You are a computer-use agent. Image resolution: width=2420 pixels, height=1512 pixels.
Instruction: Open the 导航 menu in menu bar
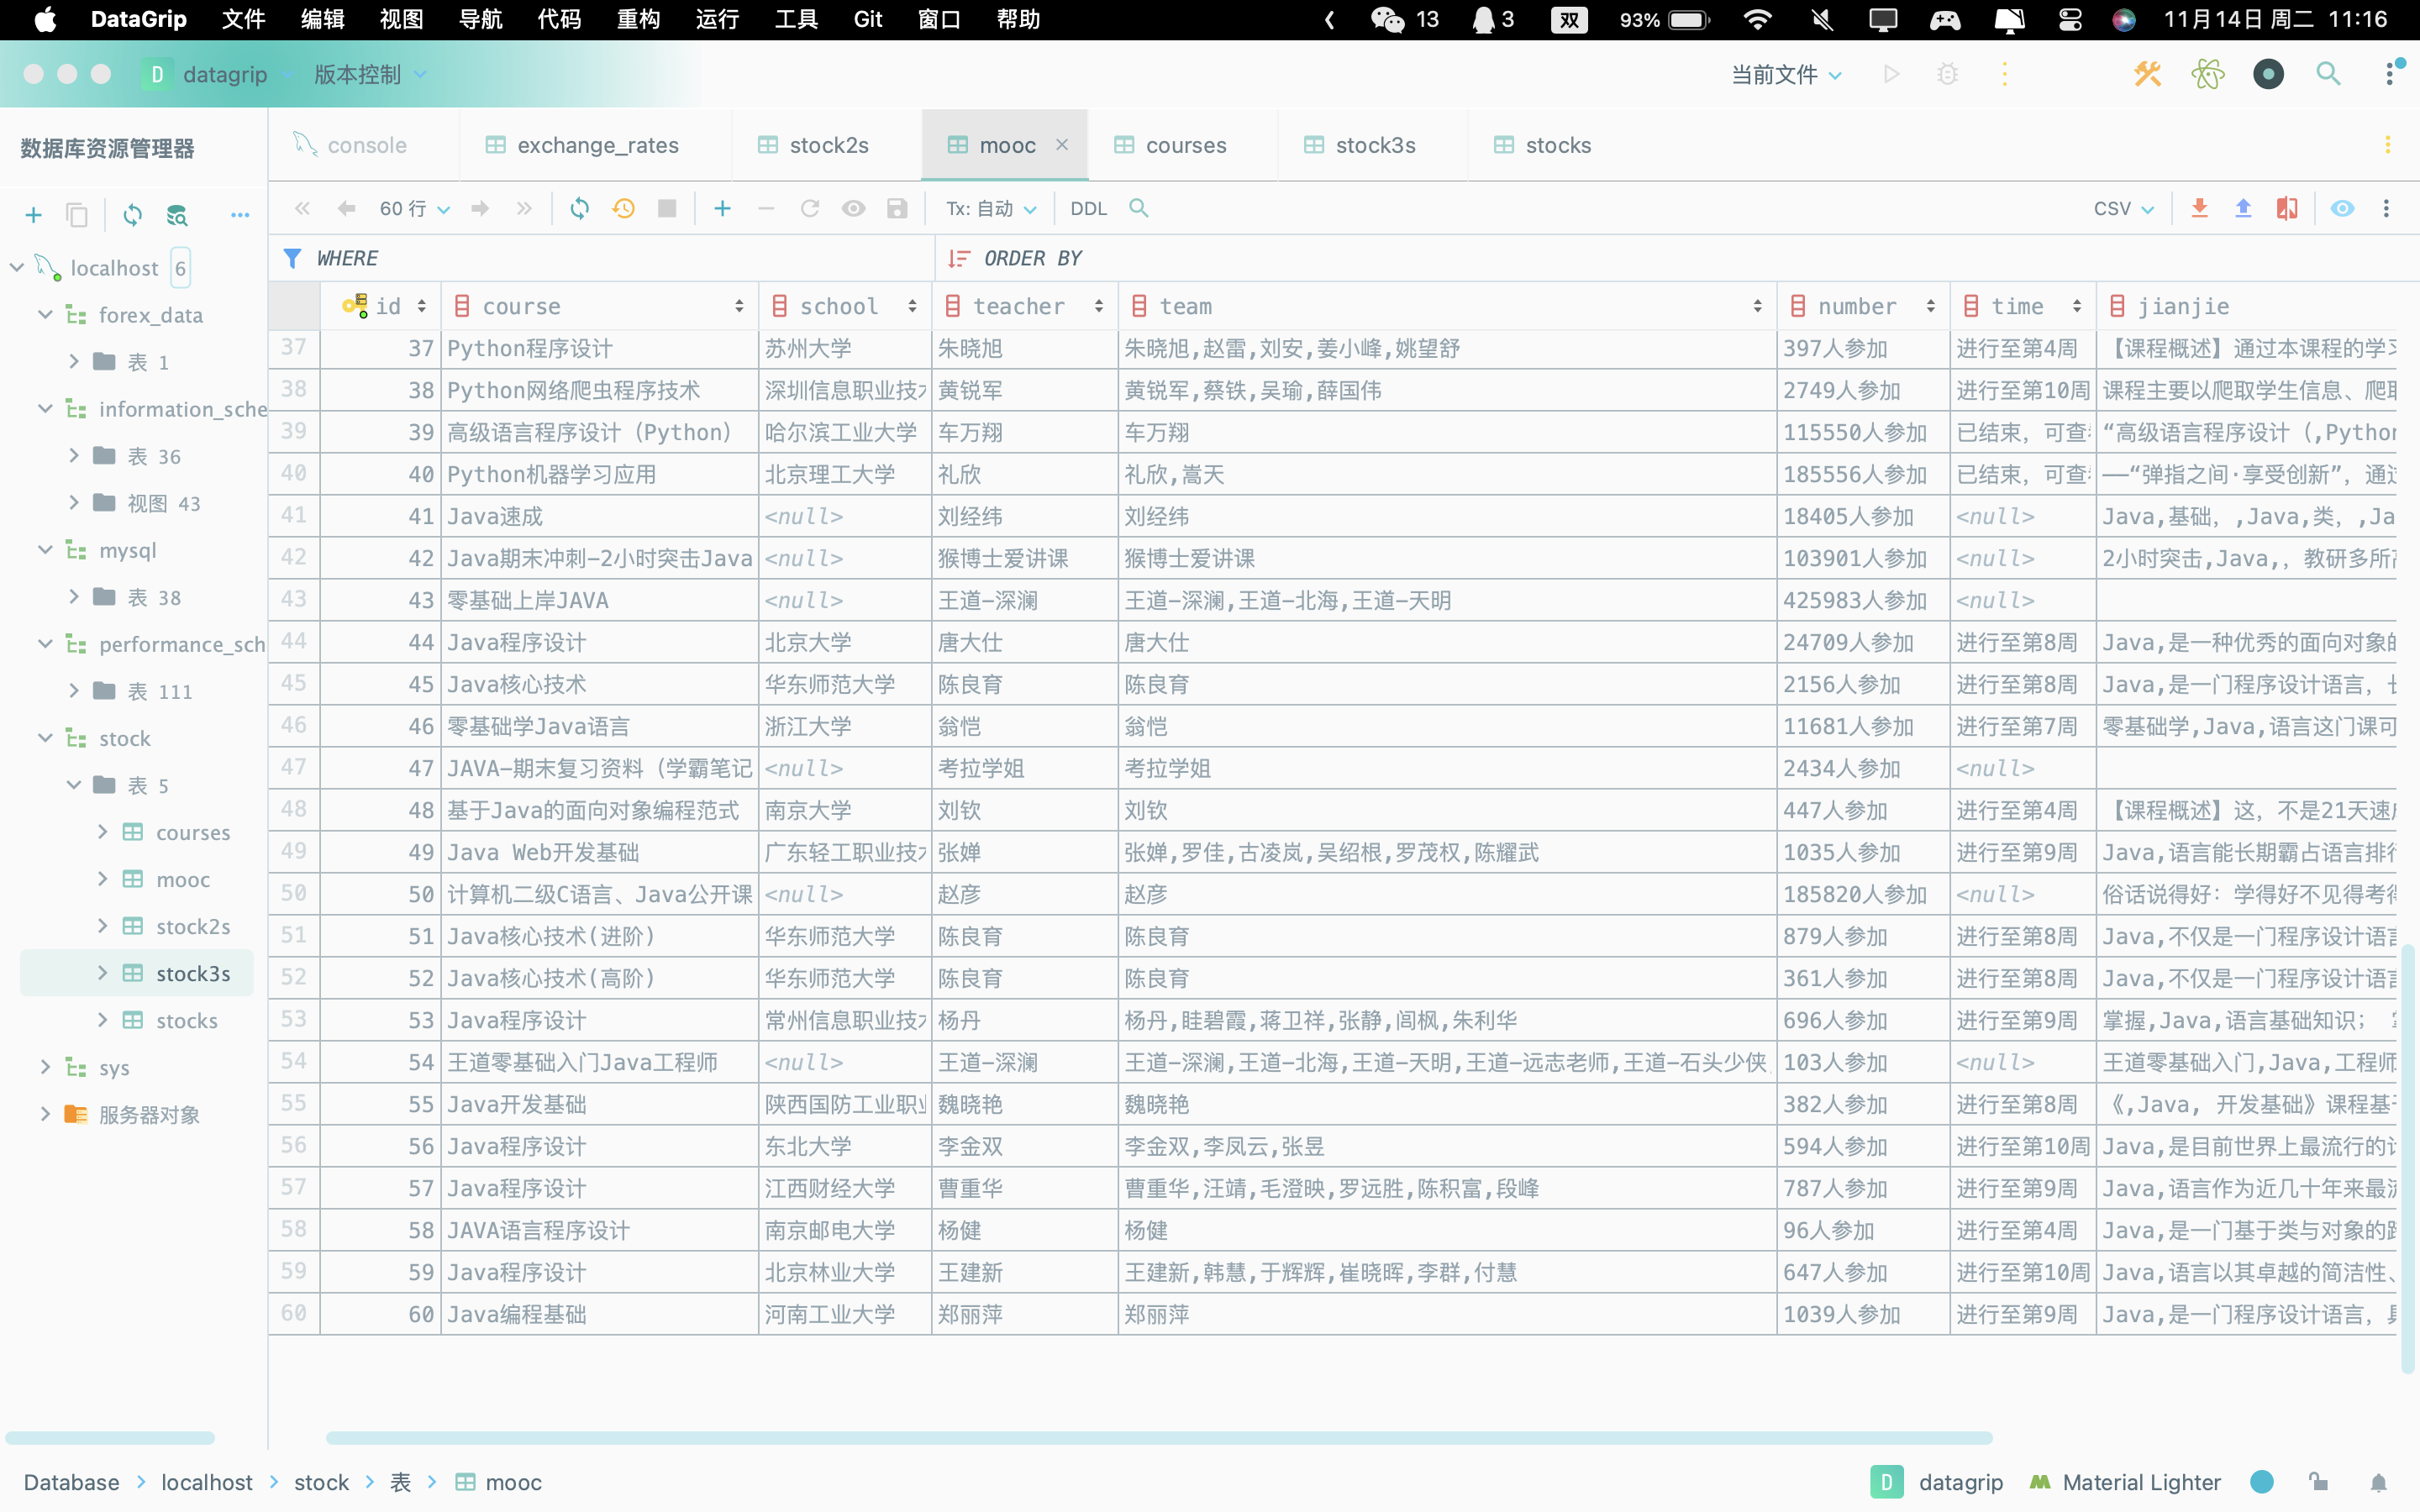(x=480, y=19)
